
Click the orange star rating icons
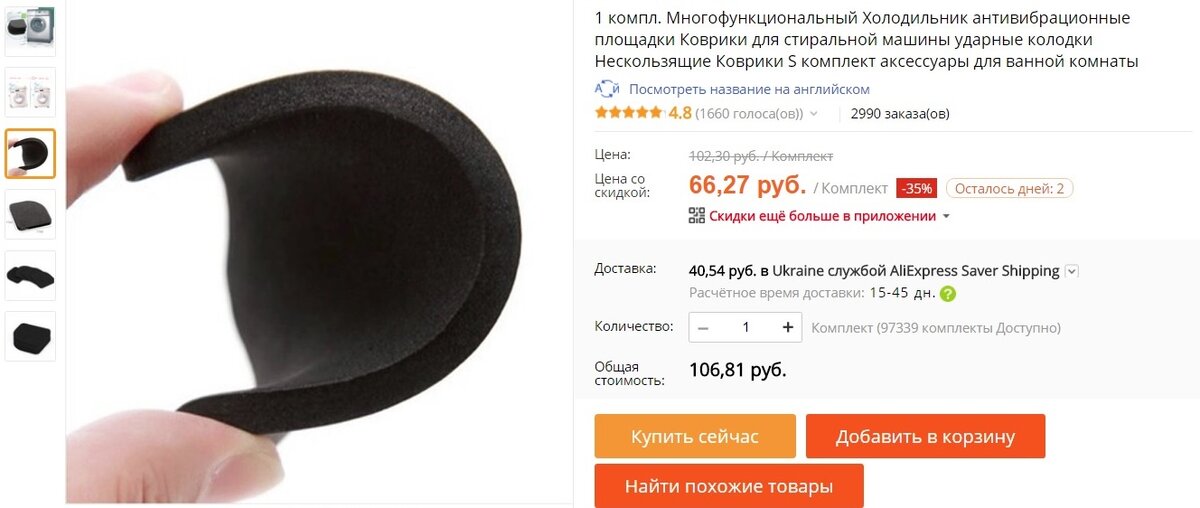pyautogui.click(x=629, y=113)
